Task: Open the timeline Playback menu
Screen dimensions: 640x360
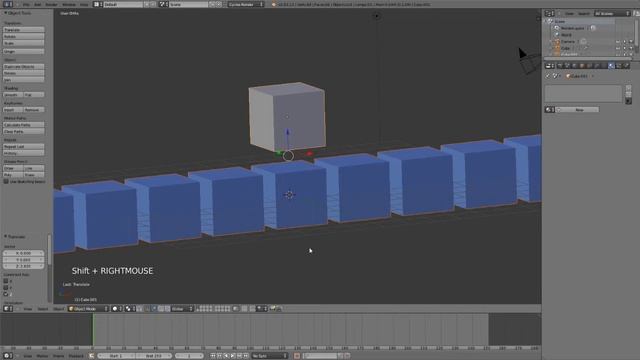Action: [76, 356]
